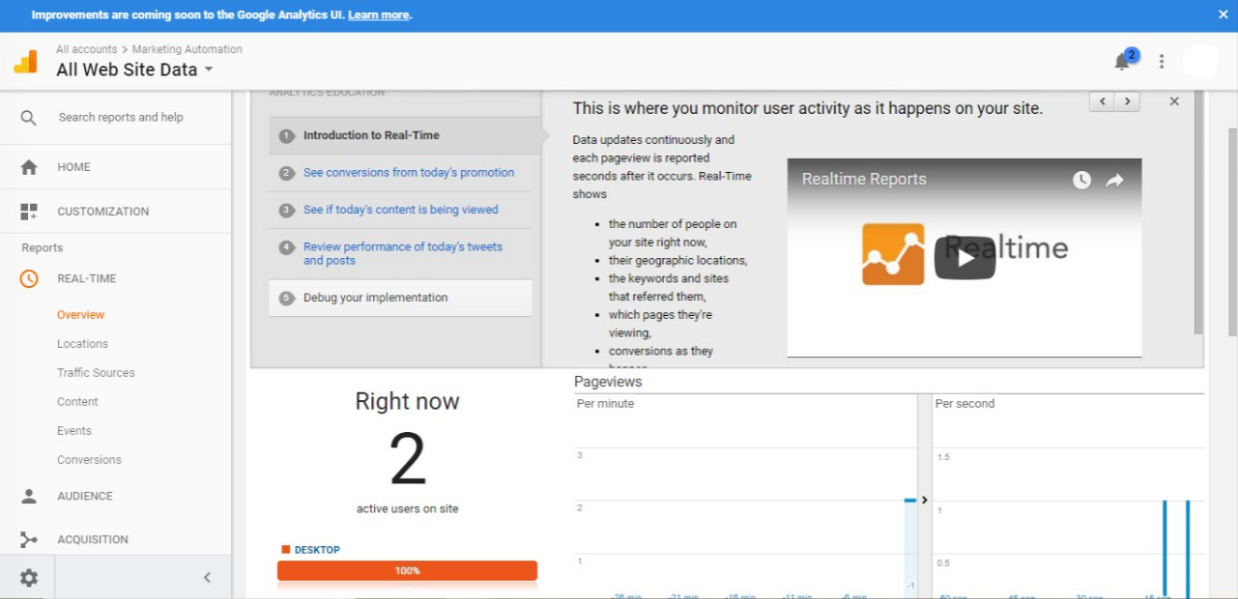The height and width of the screenshot is (599, 1238).
Task: Click the Audience person icon
Action: [29, 496]
